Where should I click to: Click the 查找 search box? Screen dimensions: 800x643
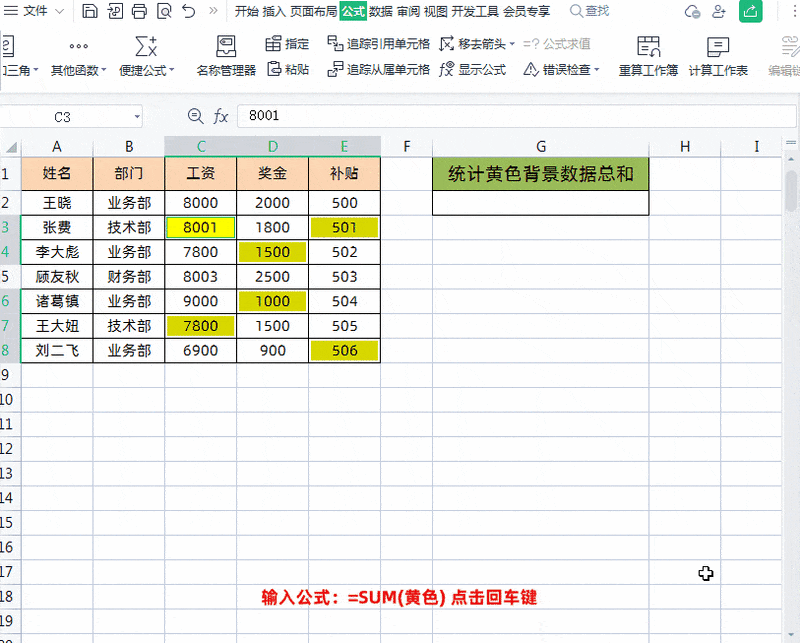point(590,11)
